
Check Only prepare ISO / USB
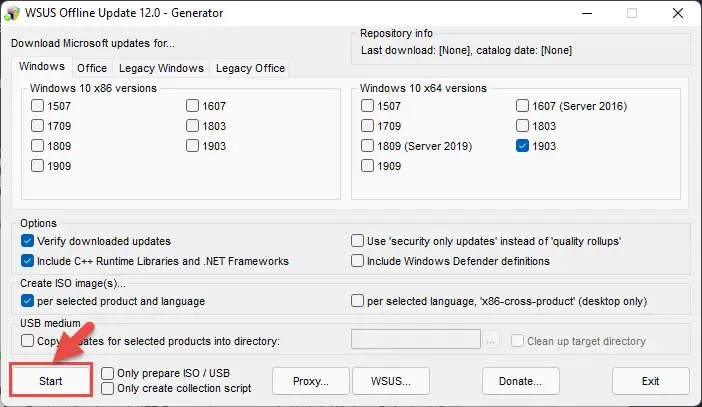click(107, 373)
